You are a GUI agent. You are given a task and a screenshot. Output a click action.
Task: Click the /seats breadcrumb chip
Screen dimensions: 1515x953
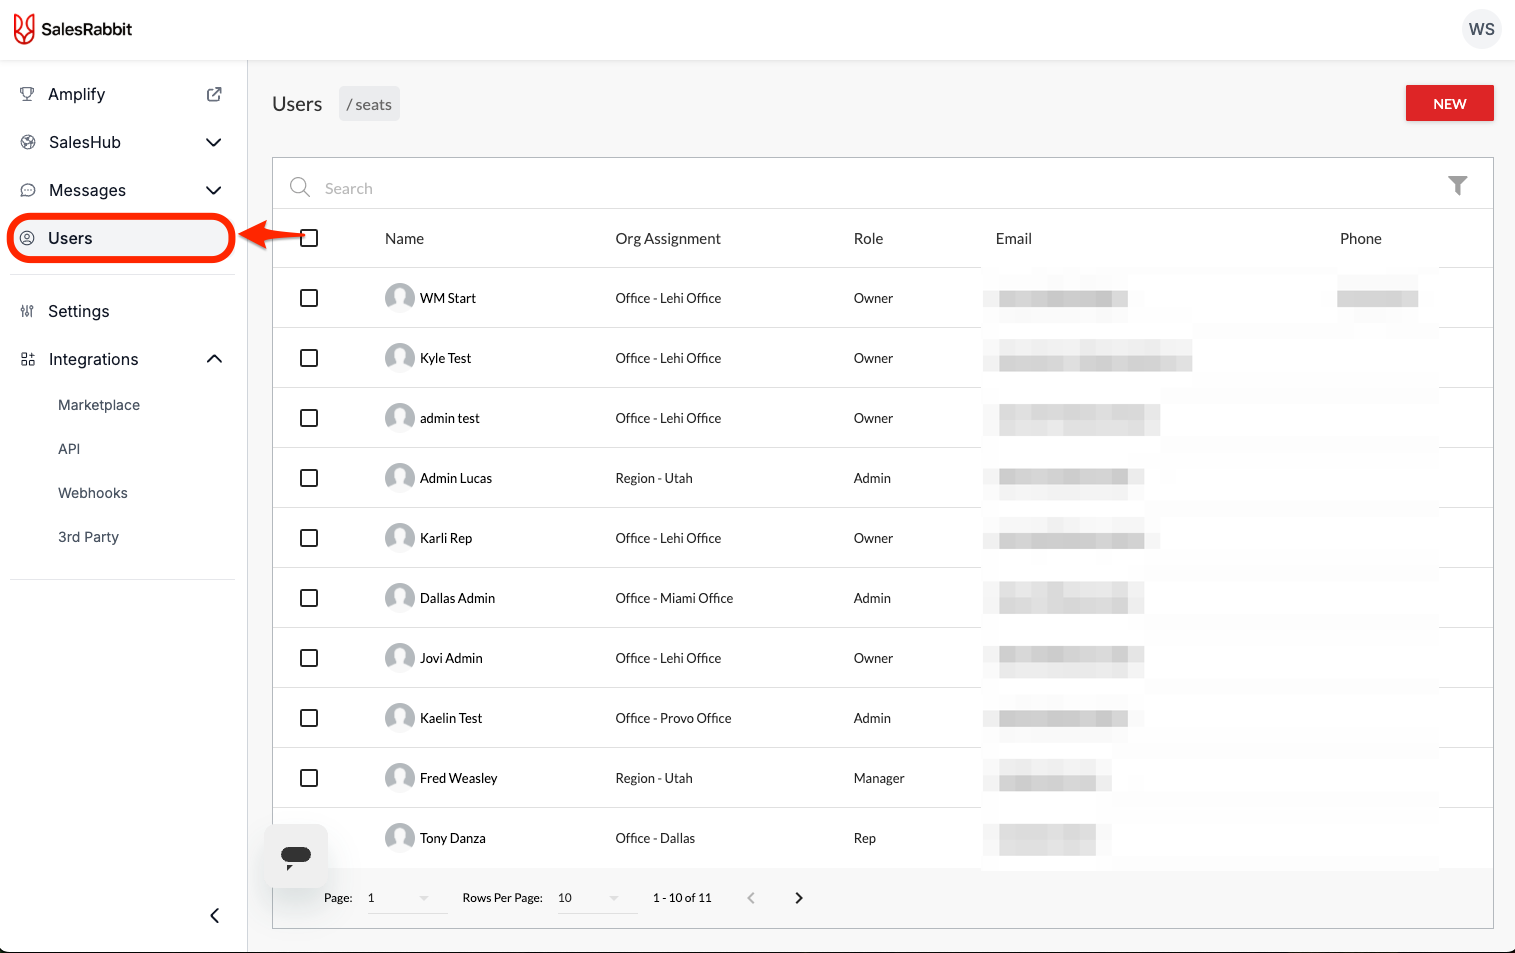pyautogui.click(x=369, y=104)
